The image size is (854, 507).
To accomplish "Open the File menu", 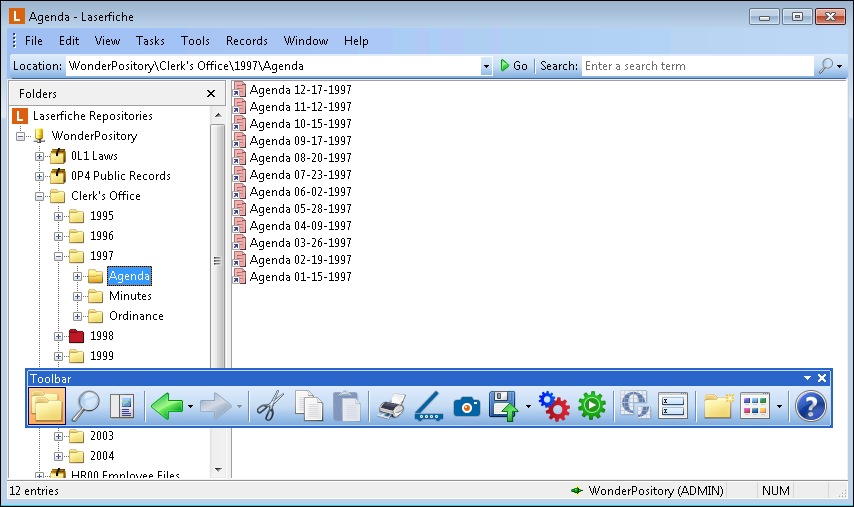I will coord(34,41).
